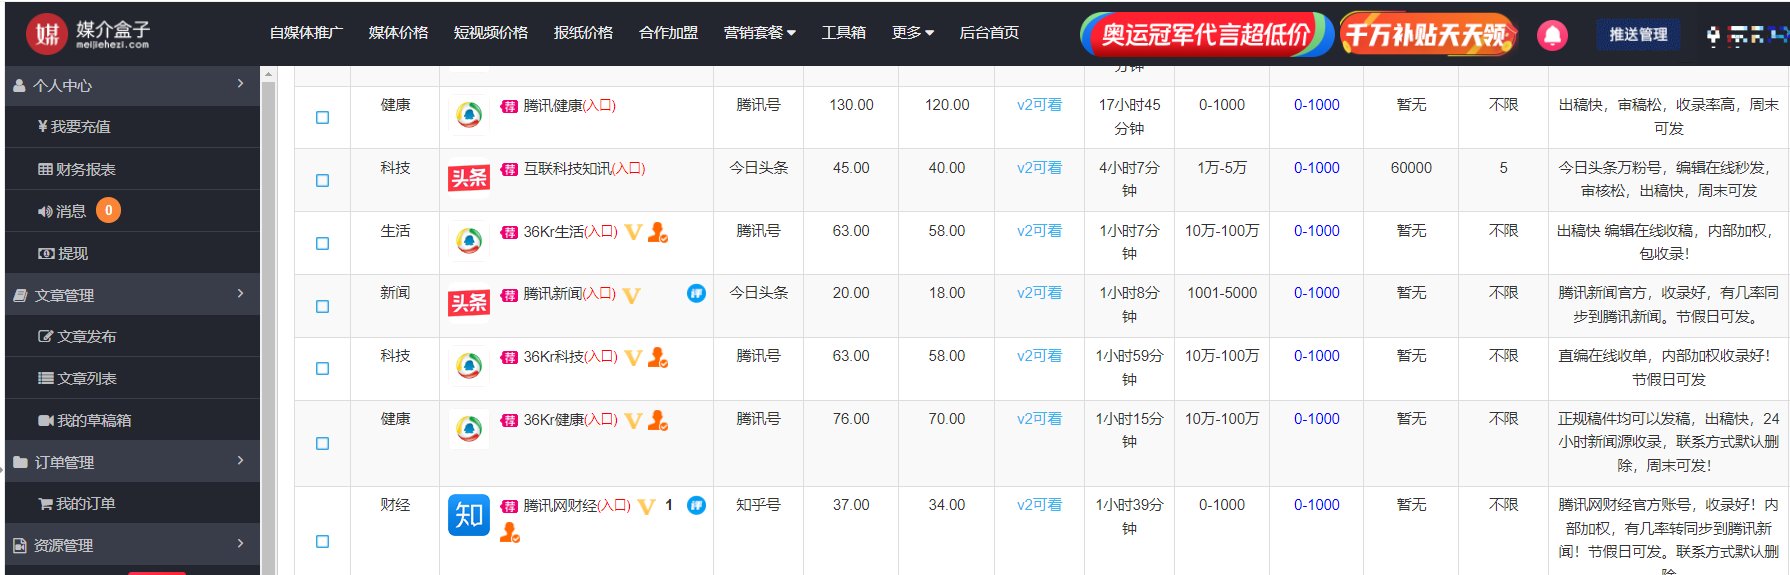Click the 推送管理 button
The width and height of the screenshot is (1790, 575).
click(x=1637, y=35)
